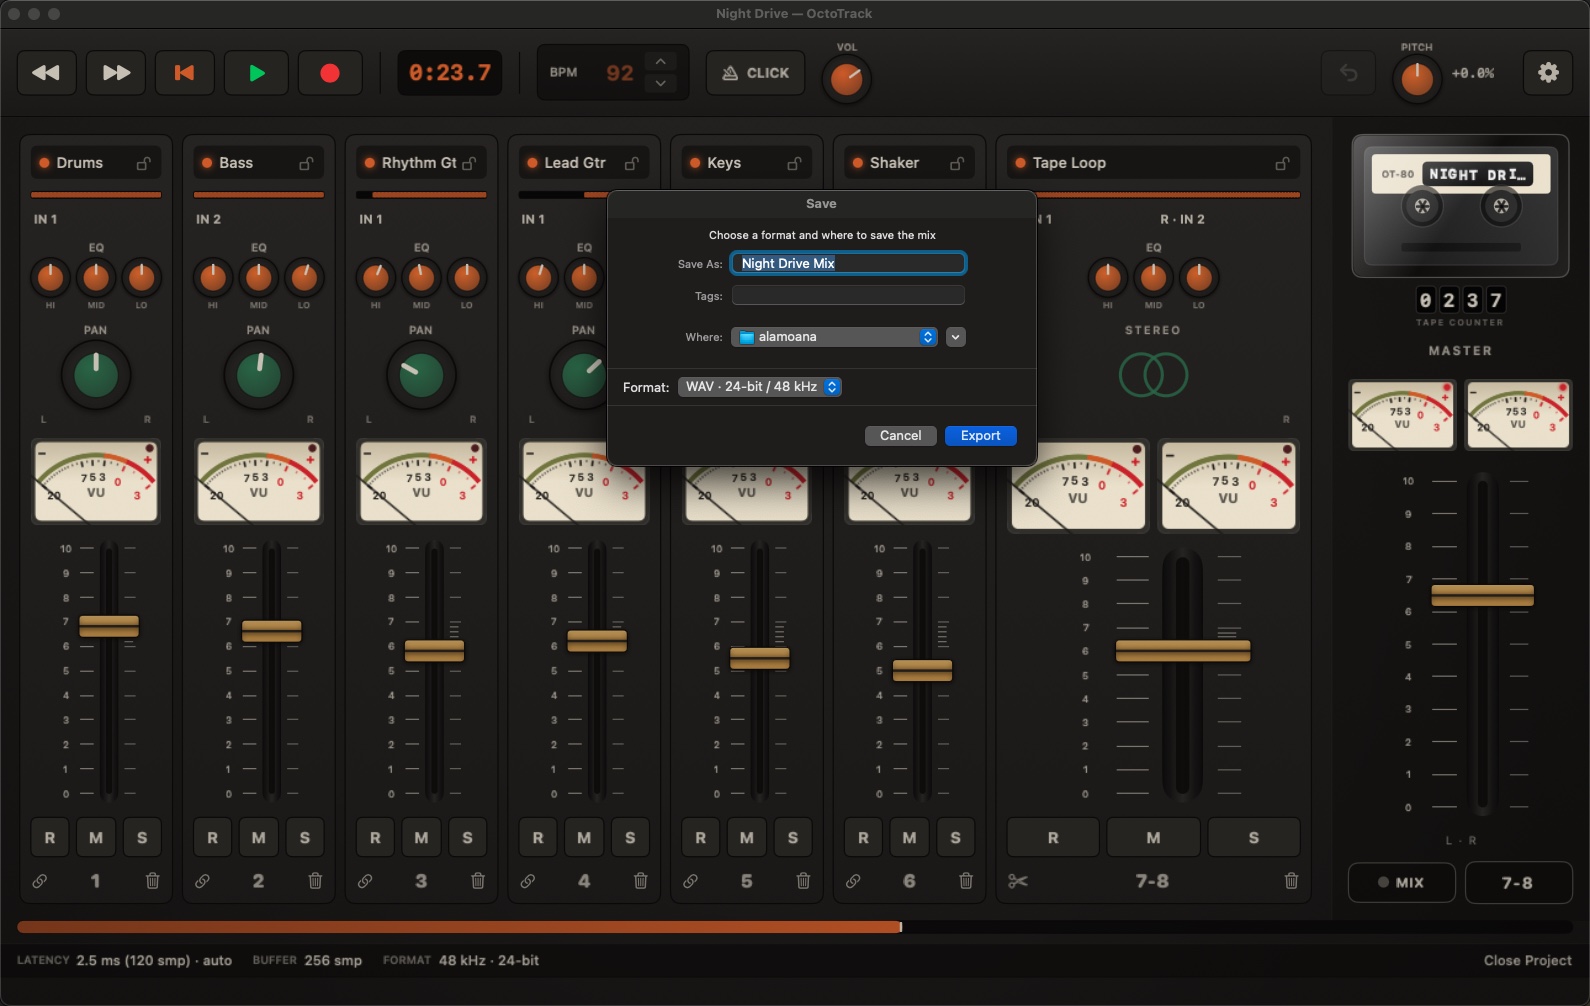This screenshot has width=1590, height=1006.
Task: Click the PITCH knob in toolbar
Action: 1416,79
